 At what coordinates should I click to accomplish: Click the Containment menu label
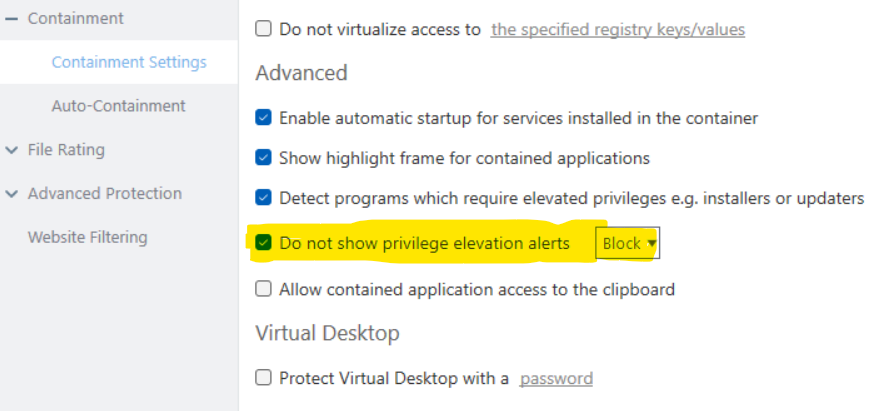(x=76, y=19)
